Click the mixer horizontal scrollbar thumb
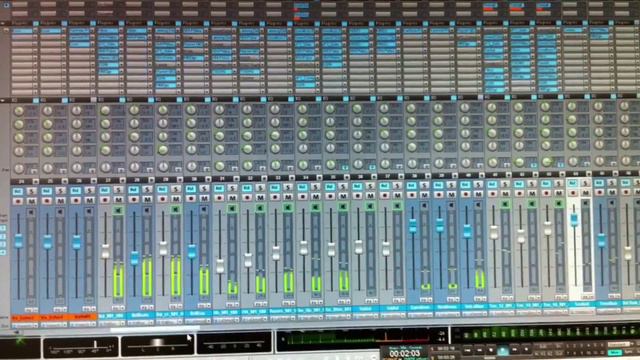The image size is (640, 360). pyautogui.click(x=155, y=329)
